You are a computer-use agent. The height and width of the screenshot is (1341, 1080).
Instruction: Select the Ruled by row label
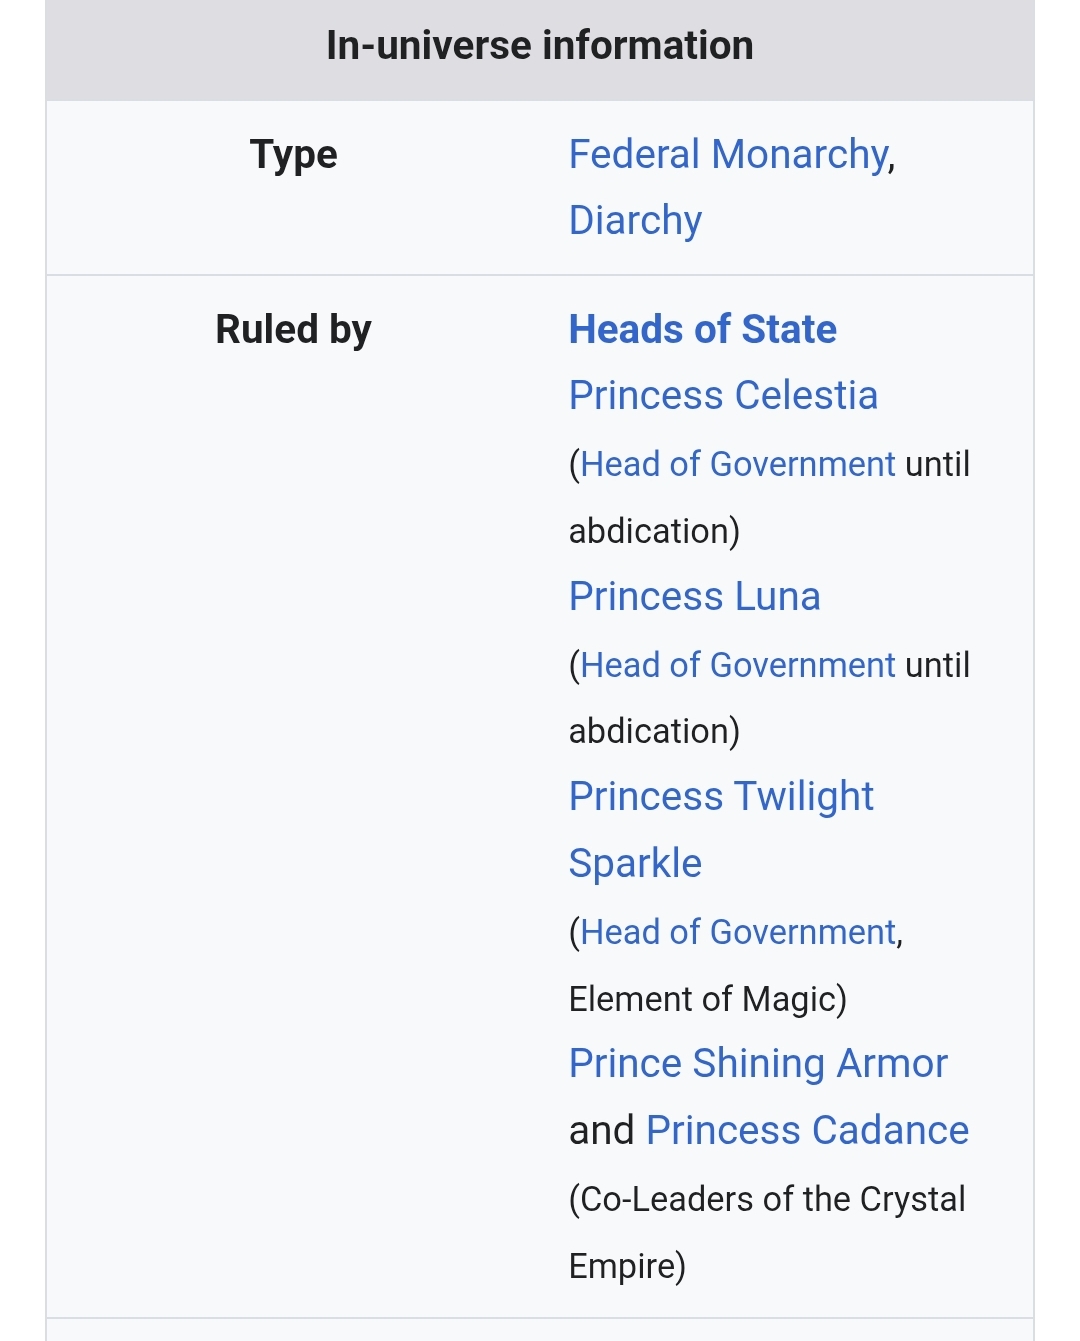(294, 329)
